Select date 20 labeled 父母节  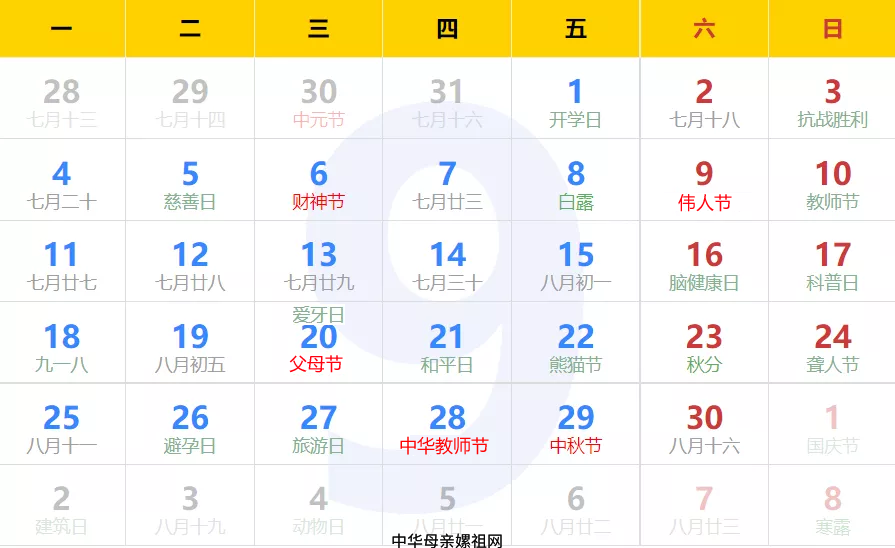(319, 342)
